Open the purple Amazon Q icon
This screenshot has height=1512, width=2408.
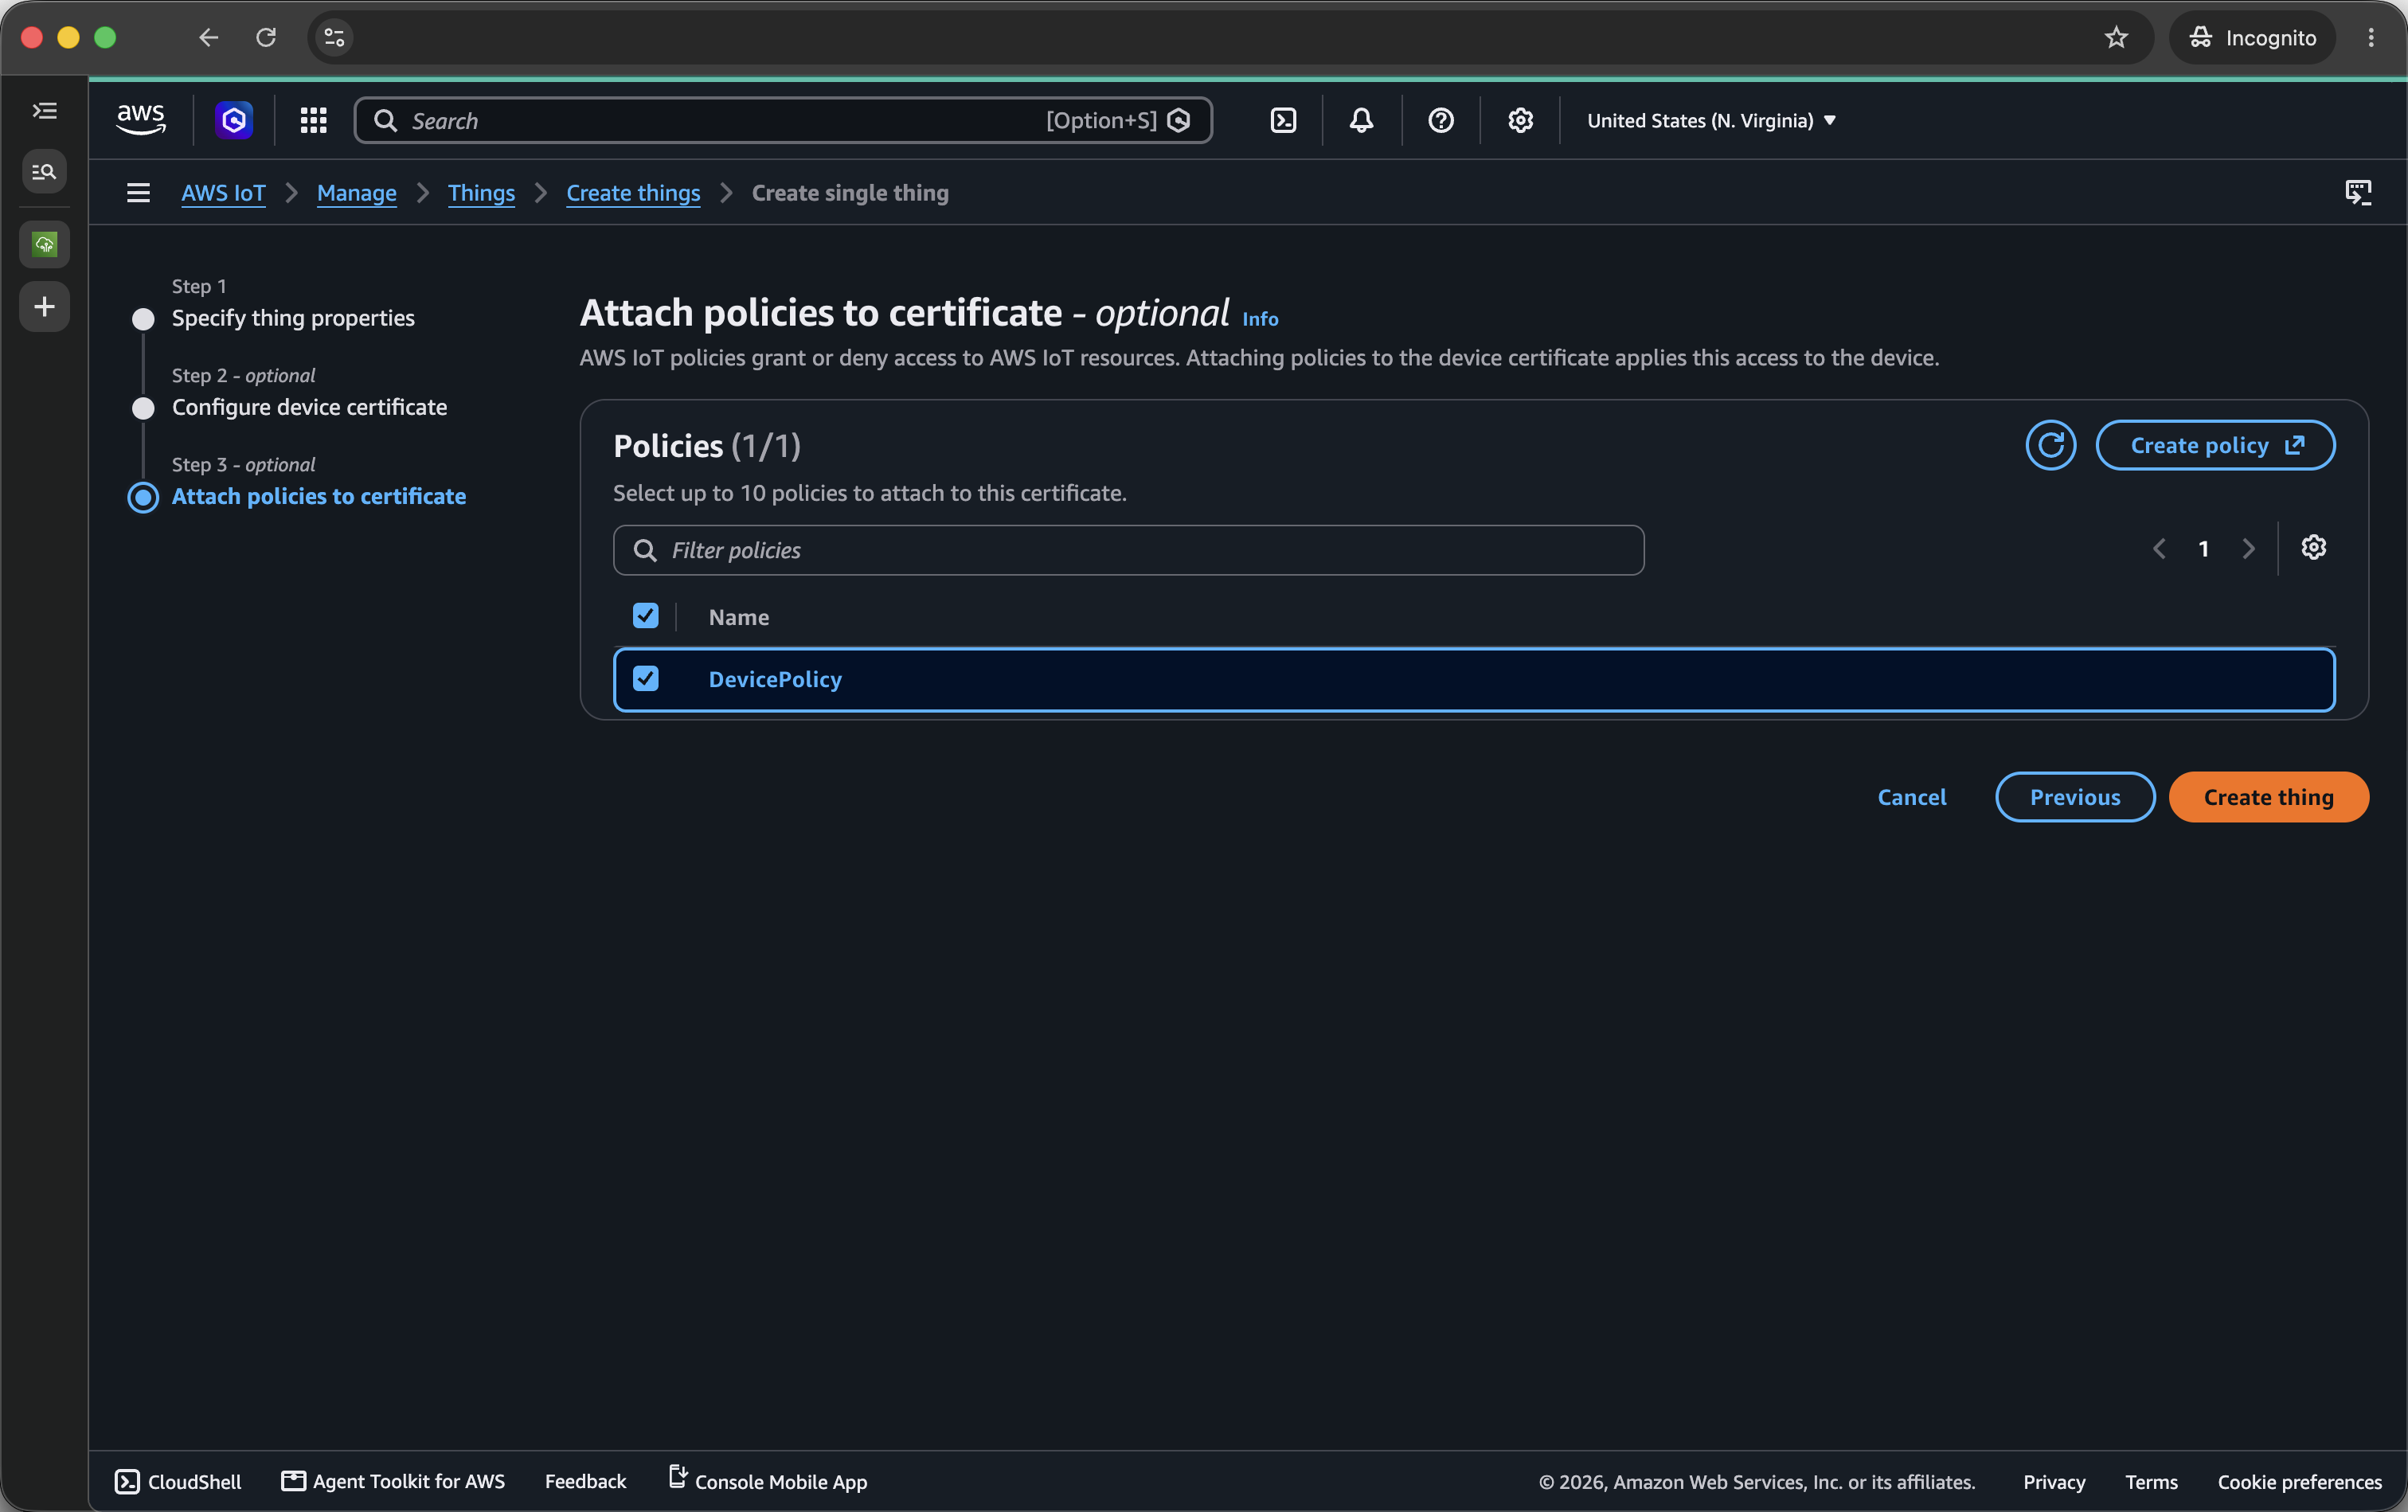coord(234,120)
